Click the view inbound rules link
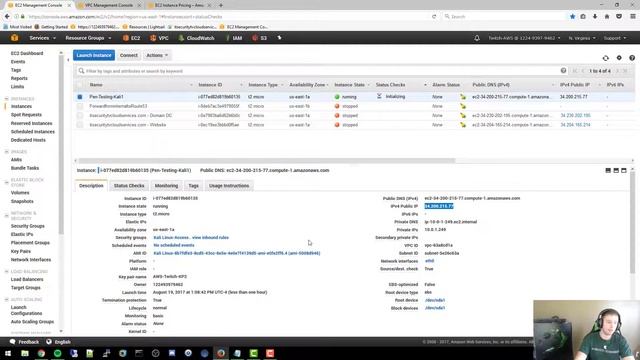640x360 pixels. click(210, 238)
